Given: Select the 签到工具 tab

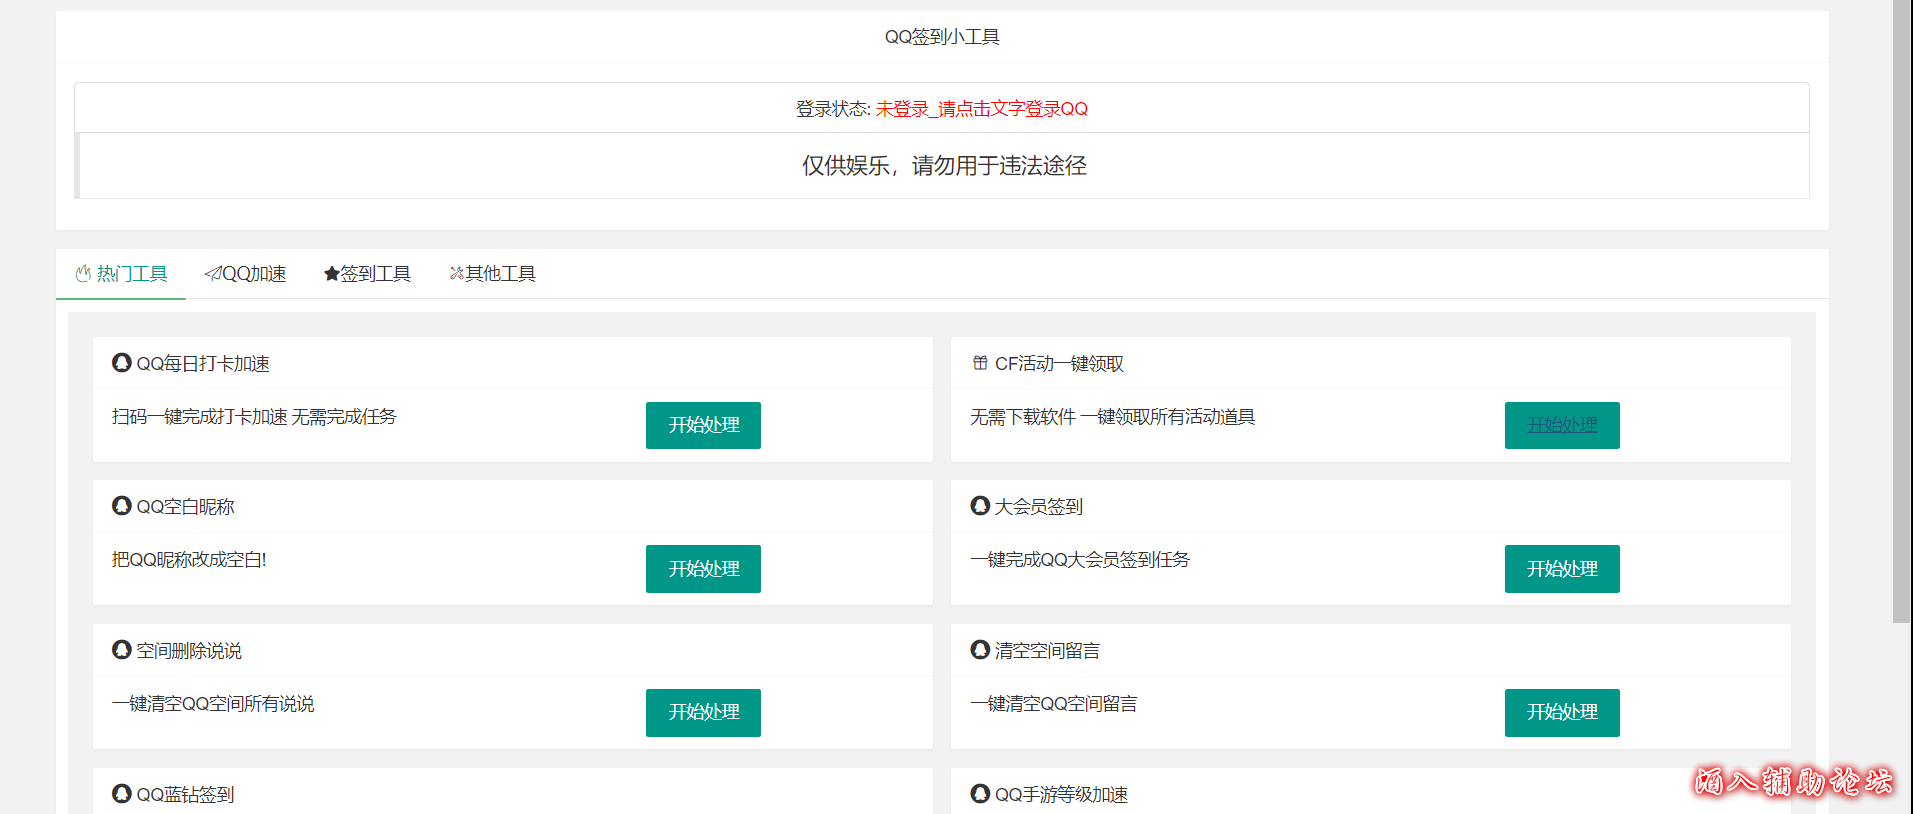Looking at the screenshot, I should click(367, 274).
